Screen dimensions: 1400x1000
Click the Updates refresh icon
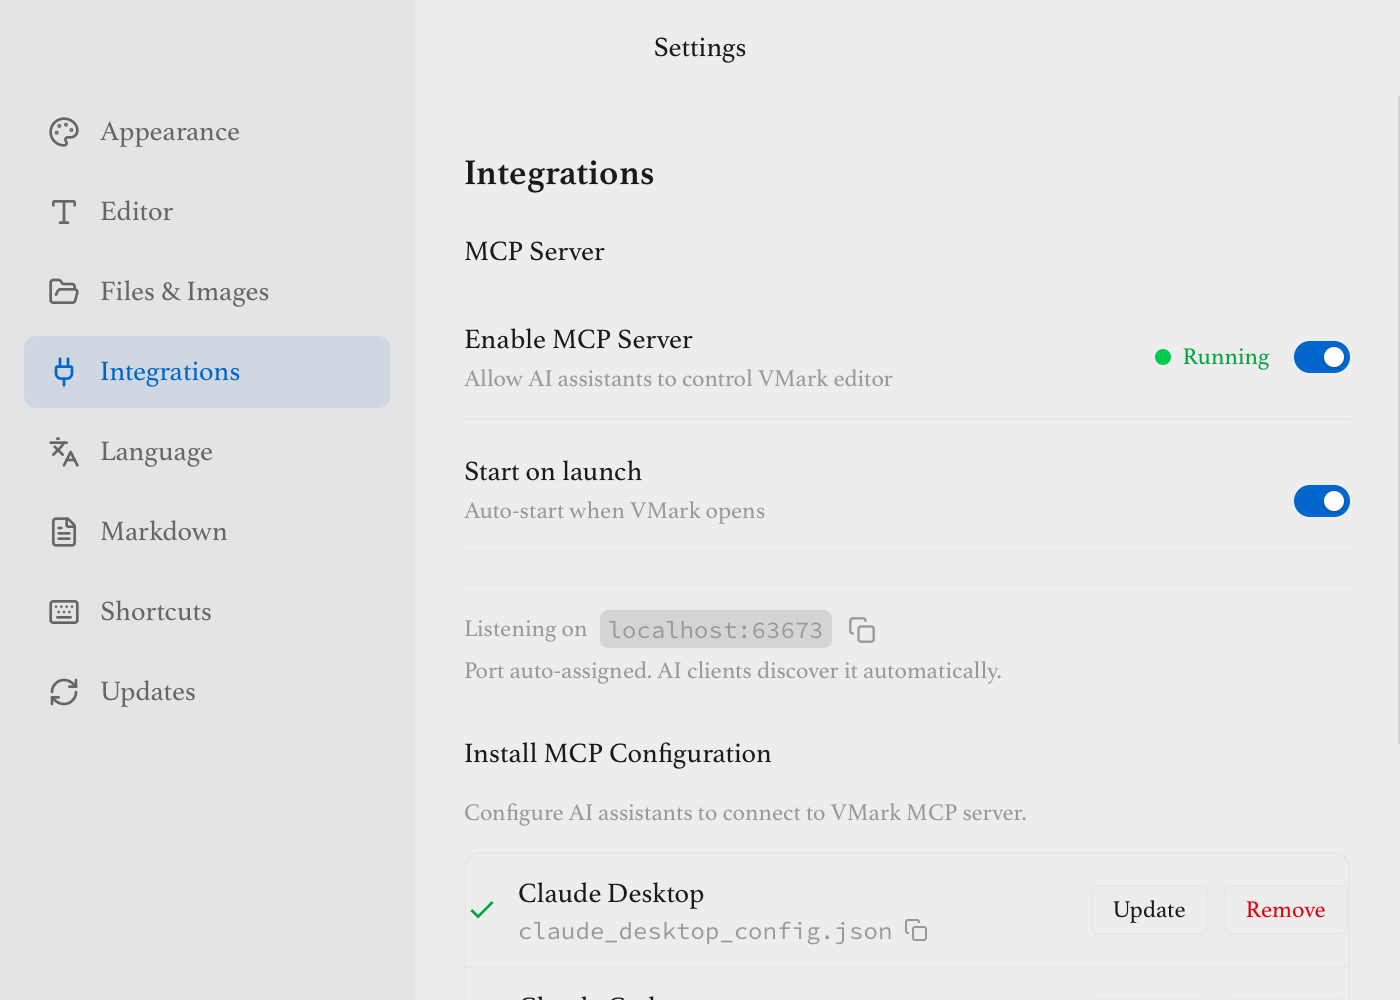(63, 691)
